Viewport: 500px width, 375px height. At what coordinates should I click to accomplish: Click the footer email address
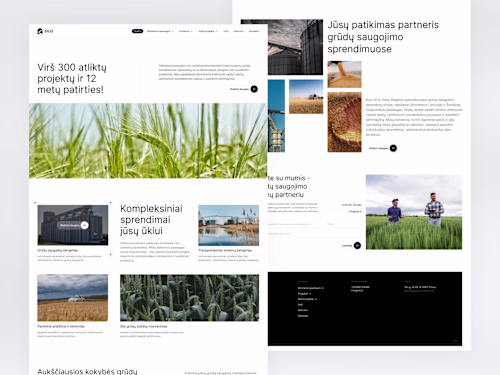coord(357,290)
